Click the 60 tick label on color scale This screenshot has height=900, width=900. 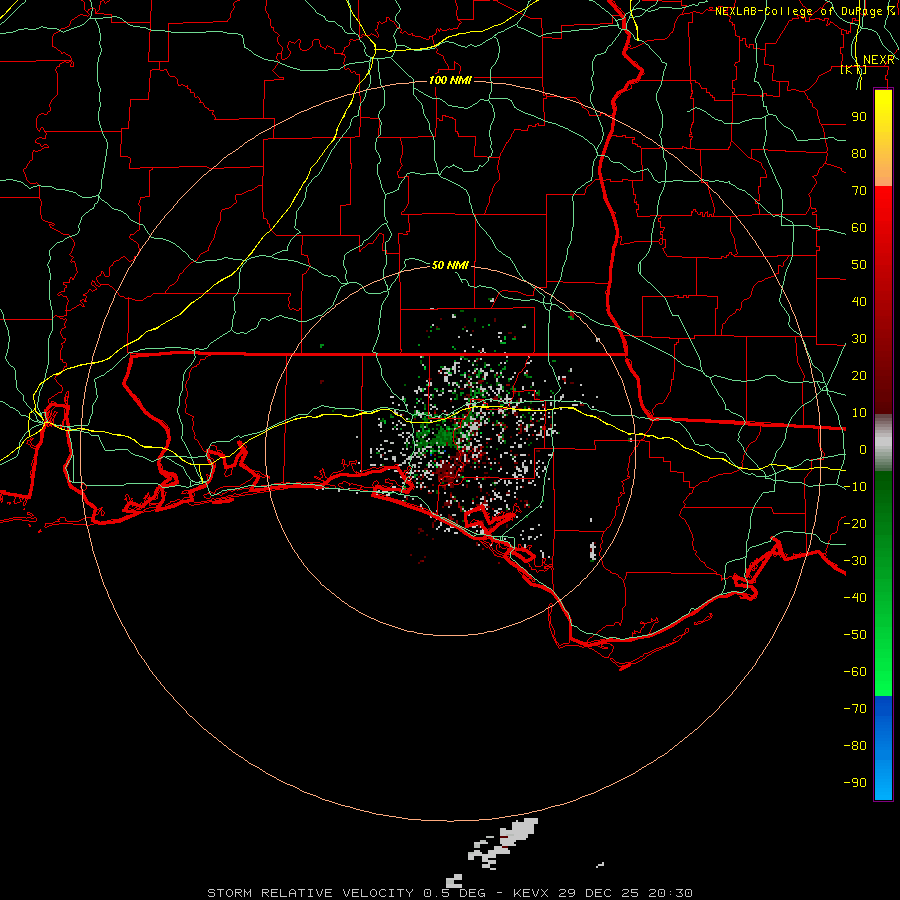pyautogui.click(x=859, y=228)
